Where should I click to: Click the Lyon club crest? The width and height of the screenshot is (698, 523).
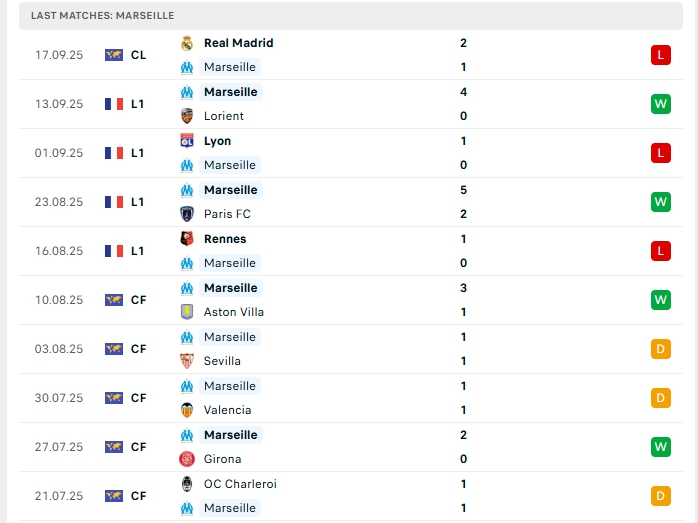click(187, 141)
